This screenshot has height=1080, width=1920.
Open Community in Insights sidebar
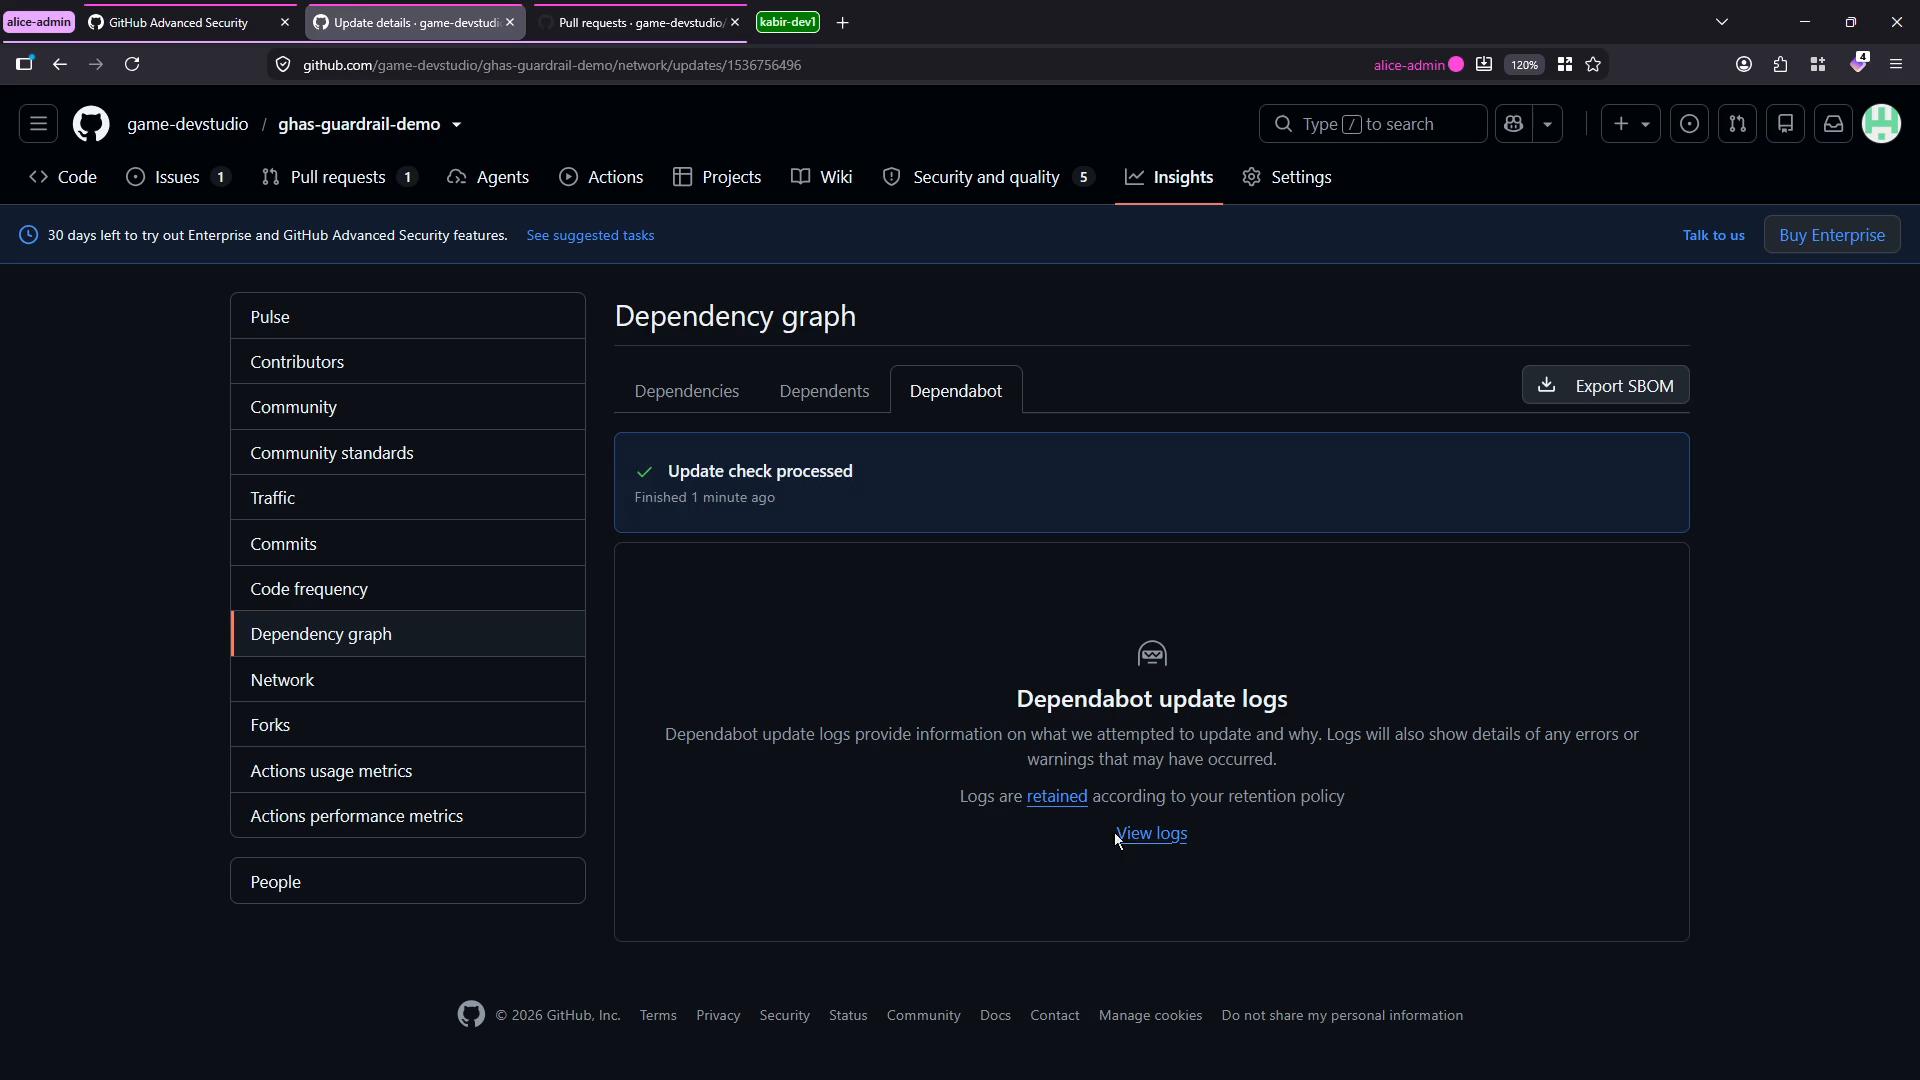pos(408,407)
